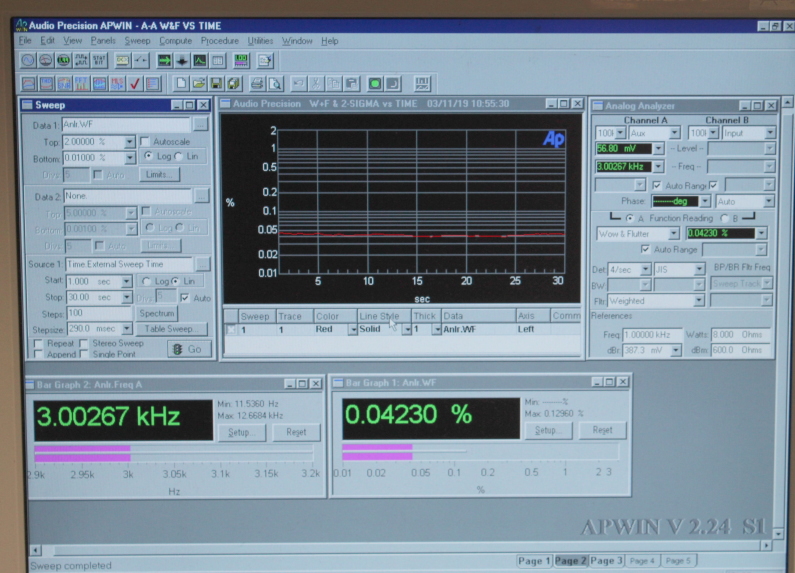Click the Spectrum button
The image size is (795, 573).
pyautogui.click(x=157, y=313)
